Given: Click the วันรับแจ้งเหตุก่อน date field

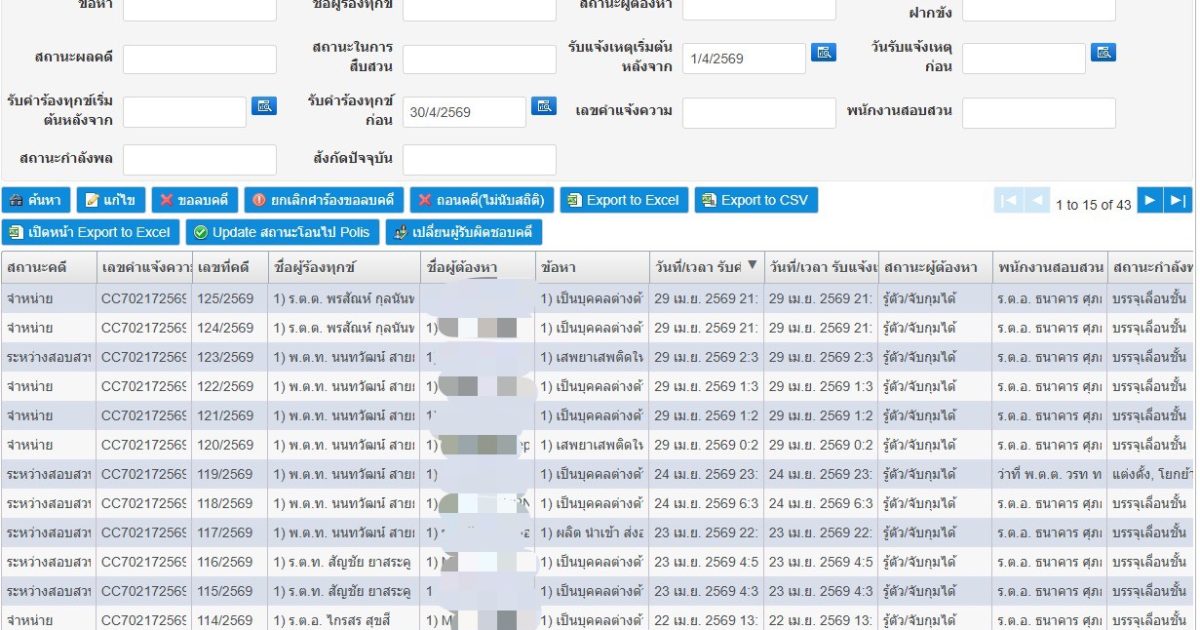Looking at the screenshot, I should coord(1024,59).
